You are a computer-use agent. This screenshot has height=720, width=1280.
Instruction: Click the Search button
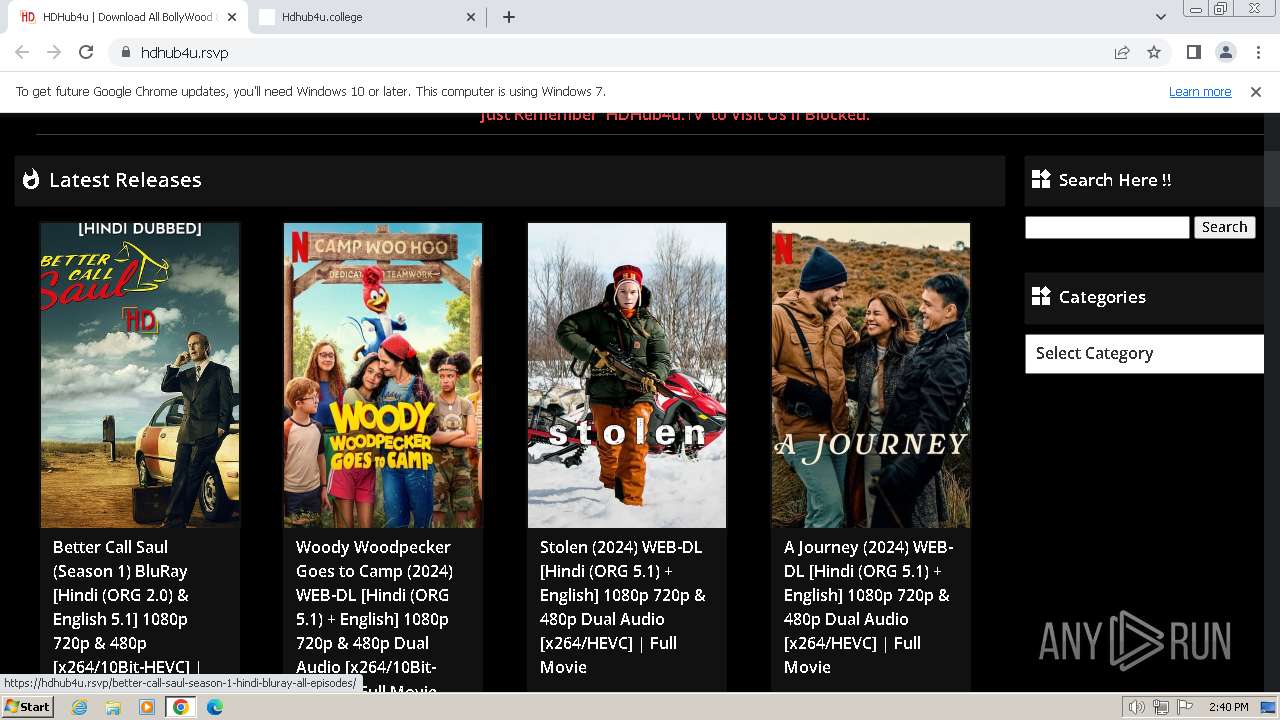coord(1224,227)
